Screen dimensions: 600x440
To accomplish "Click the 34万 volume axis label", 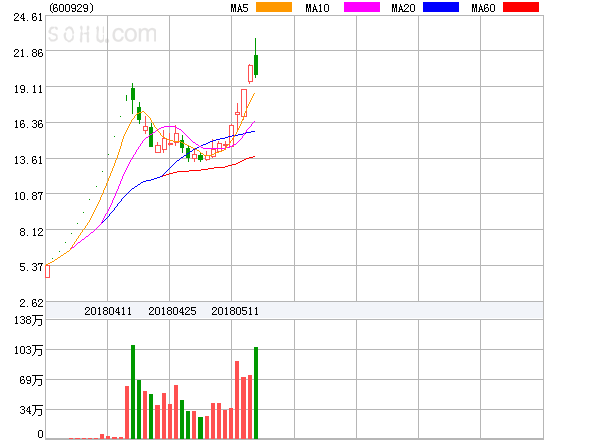I will point(31,410).
